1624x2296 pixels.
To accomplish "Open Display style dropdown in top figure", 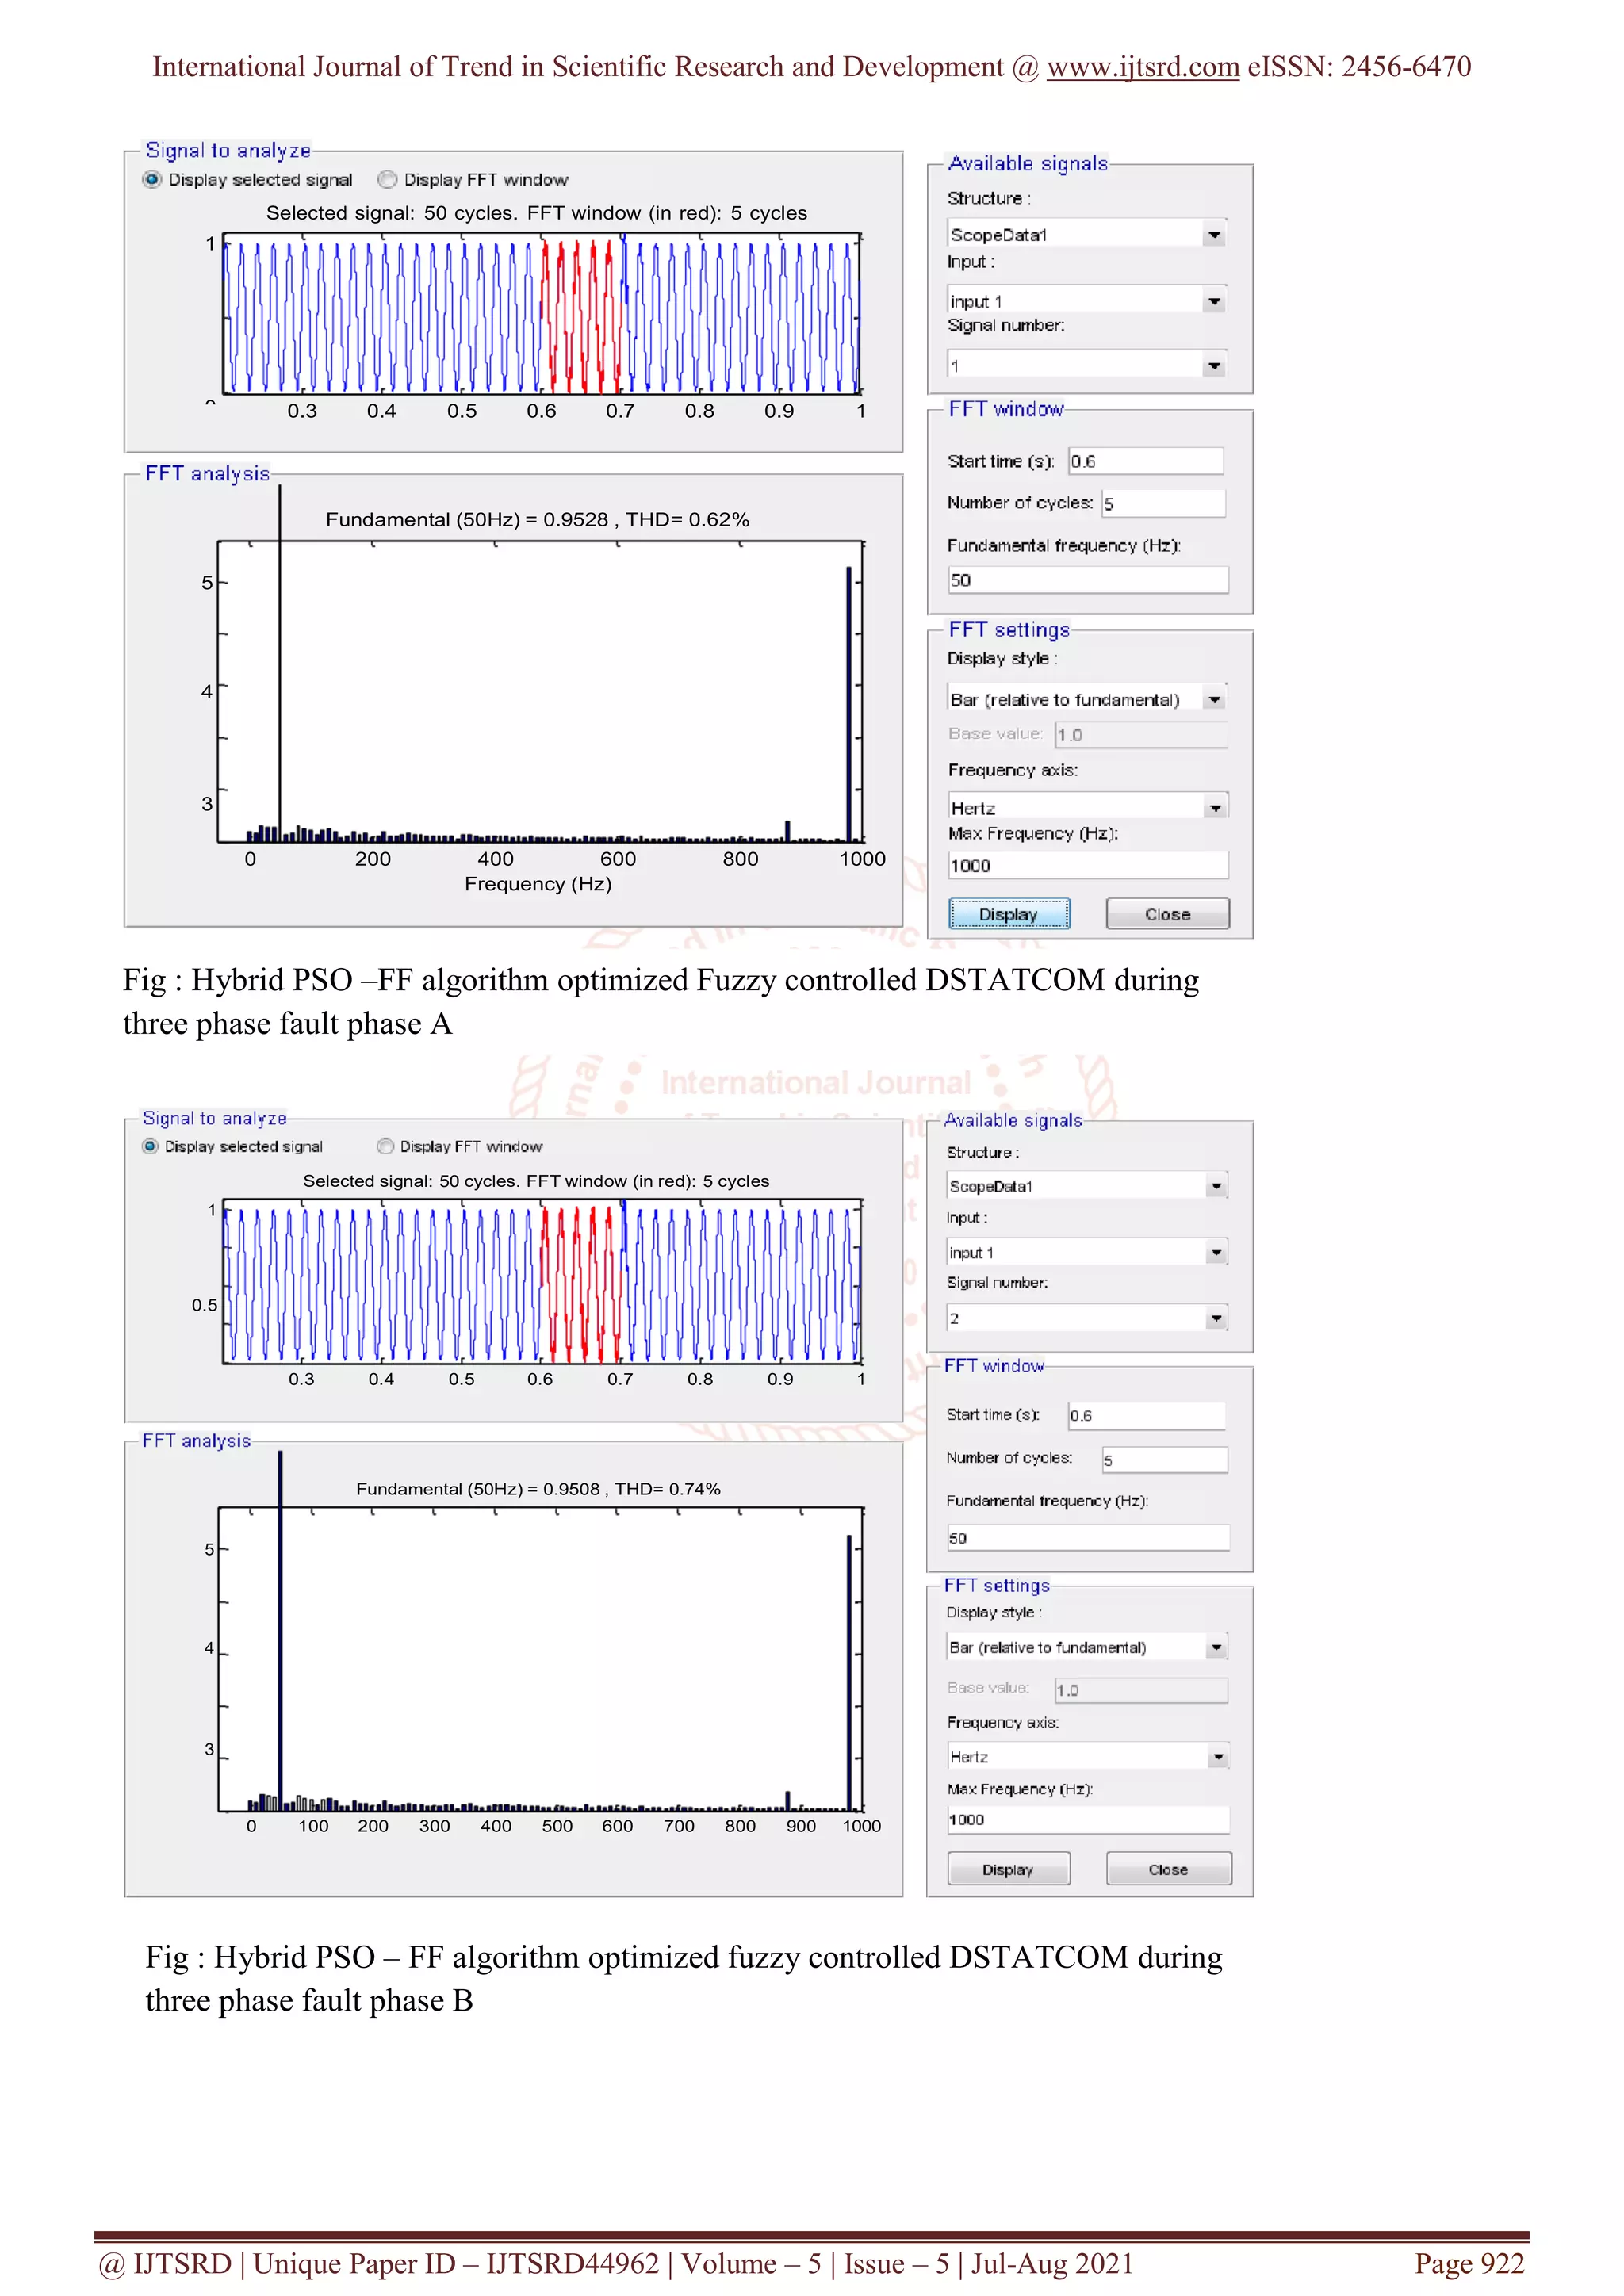I will coord(1086,699).
